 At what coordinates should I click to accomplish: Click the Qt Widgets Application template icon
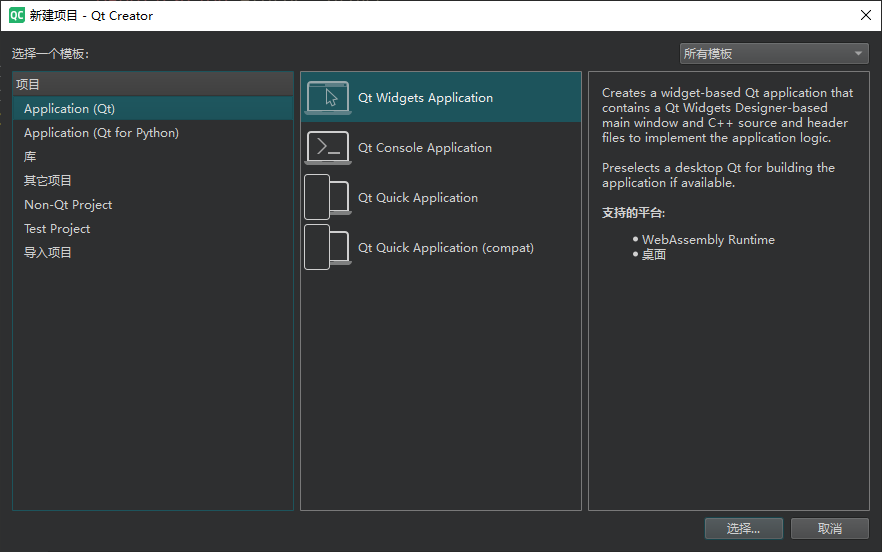coord(328,98)
